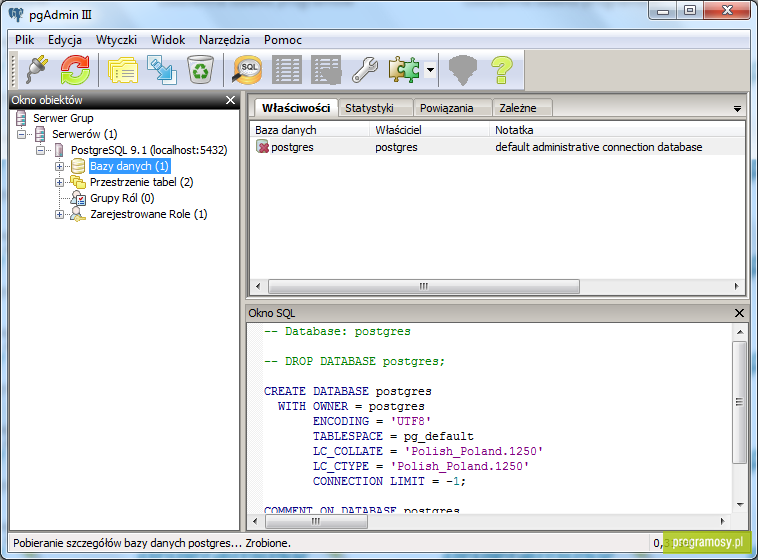Close the Okno SQL panel
This screenshot has width=758, height=560.
(739, 313)
